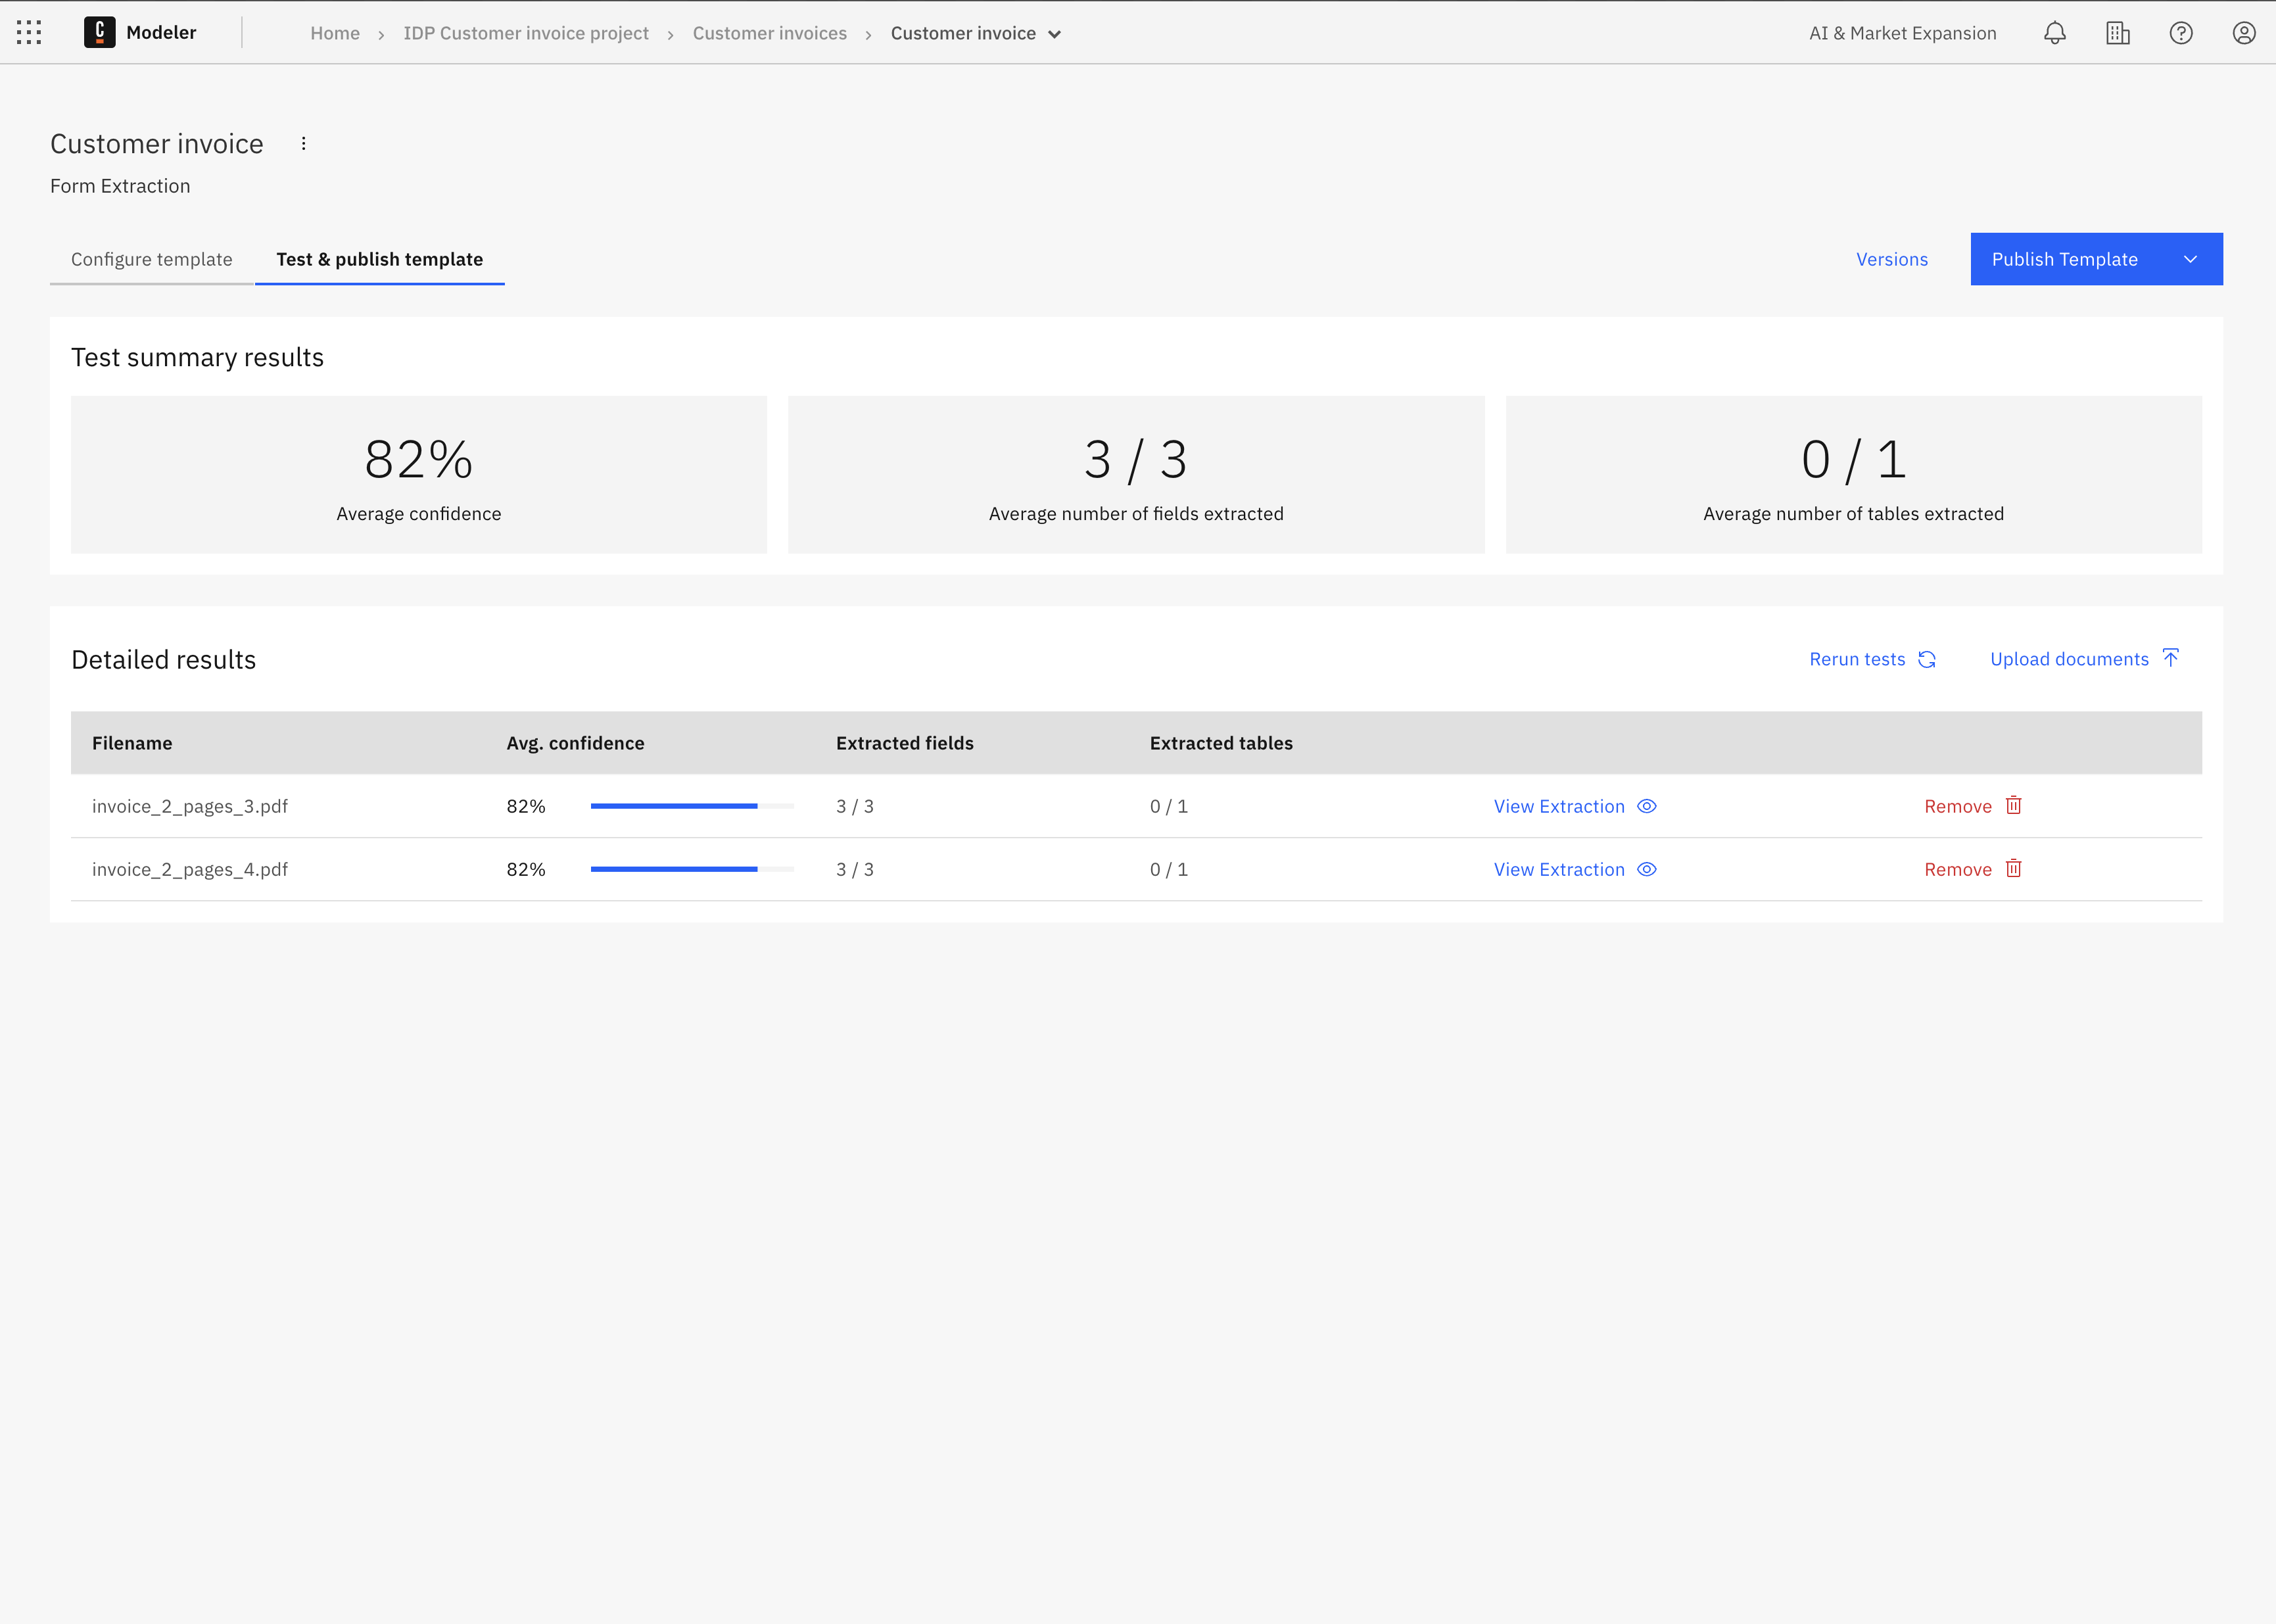Click confidence bar for invoice_2_pages_4.pdf

[x=692, y=869]
